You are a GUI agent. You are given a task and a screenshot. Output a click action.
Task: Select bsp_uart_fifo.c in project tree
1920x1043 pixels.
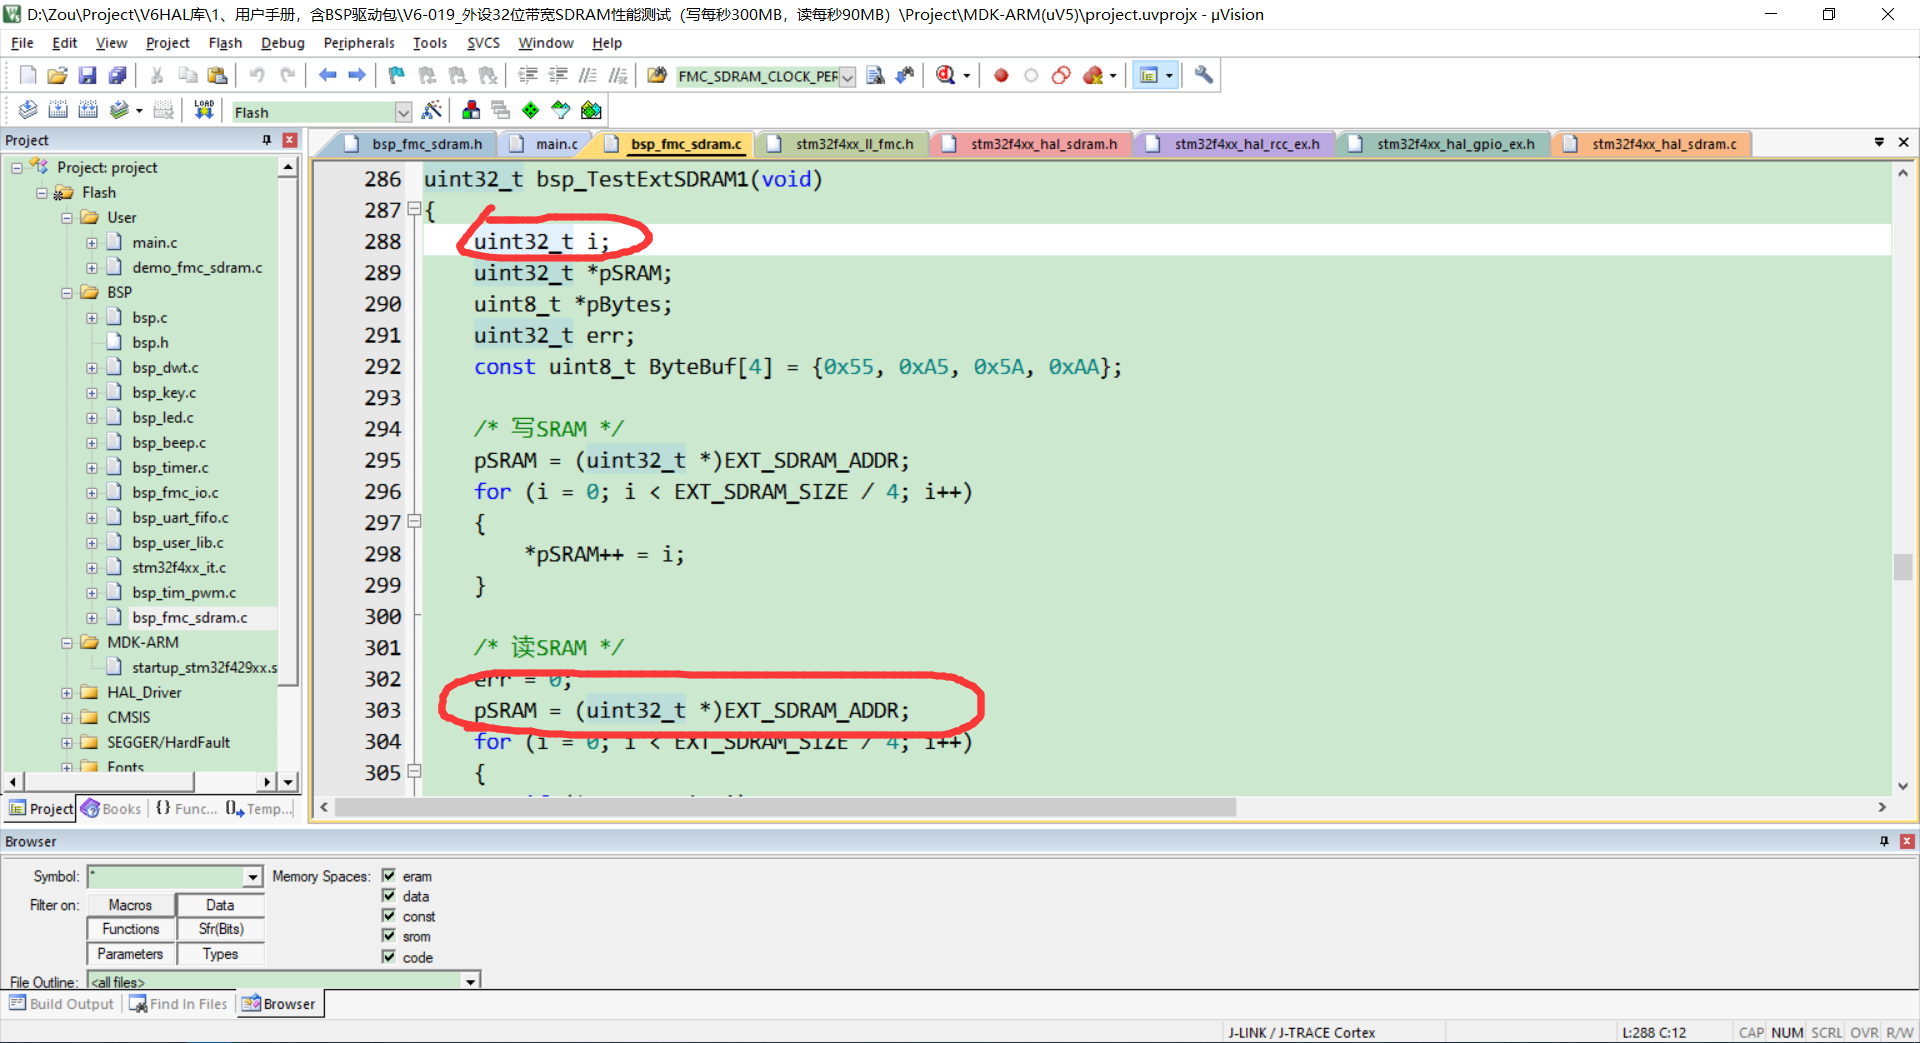pos(180,517)
